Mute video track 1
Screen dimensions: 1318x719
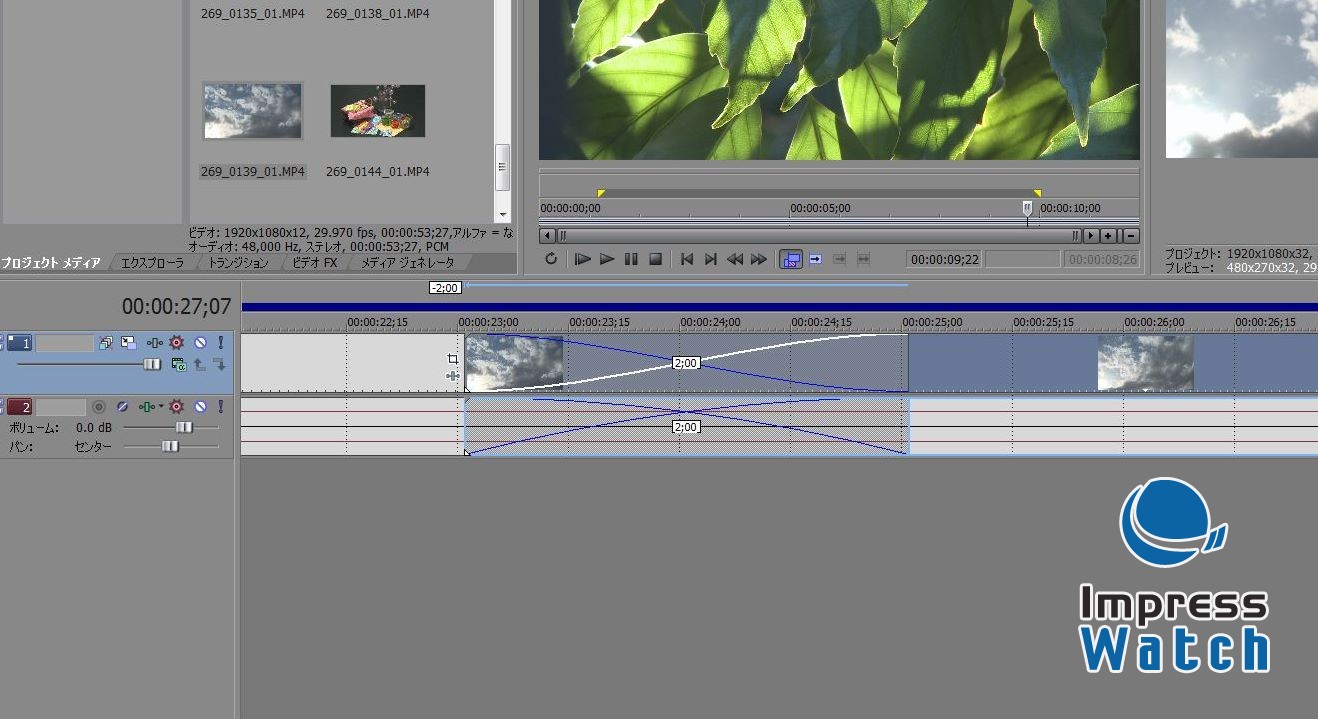pos(200,342)
